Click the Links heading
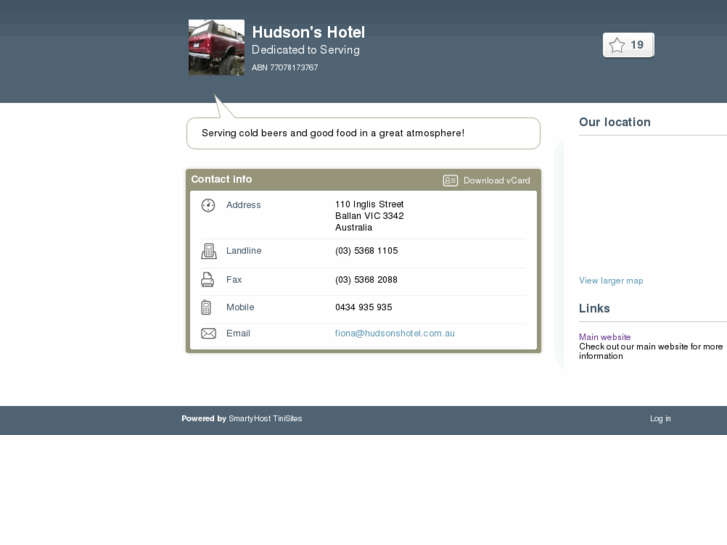The image size is (727, 545). click(594, 308)
